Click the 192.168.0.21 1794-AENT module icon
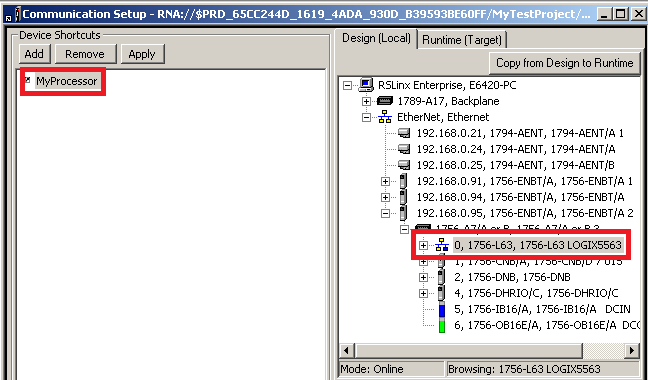This screenshot has height=380, width=648. [404, 133]
